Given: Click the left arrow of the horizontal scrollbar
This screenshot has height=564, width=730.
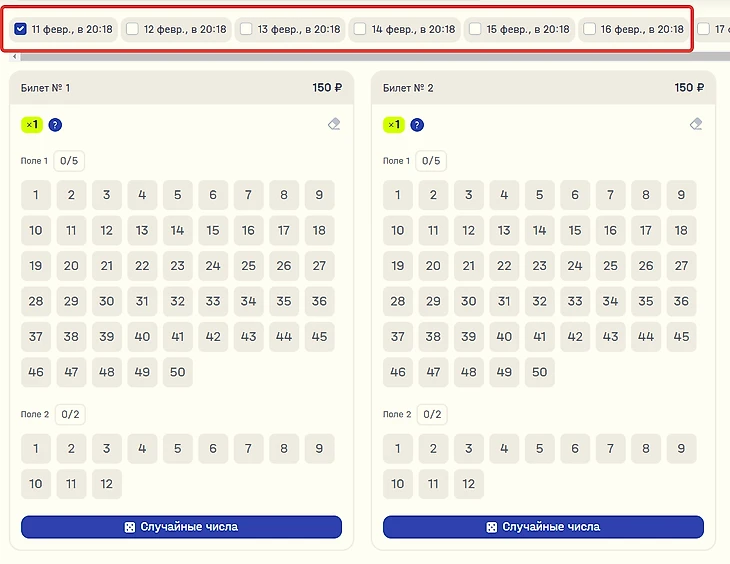Looking at the screenshot, I should [14, 57].
